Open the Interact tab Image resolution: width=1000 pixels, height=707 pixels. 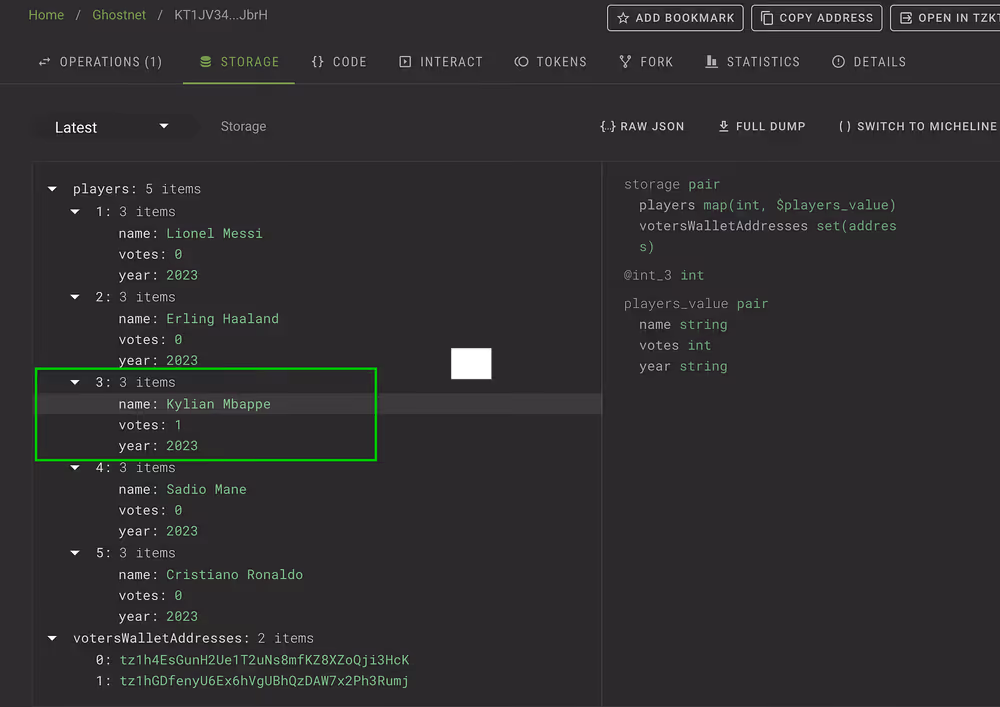click(x=441, y=62)
